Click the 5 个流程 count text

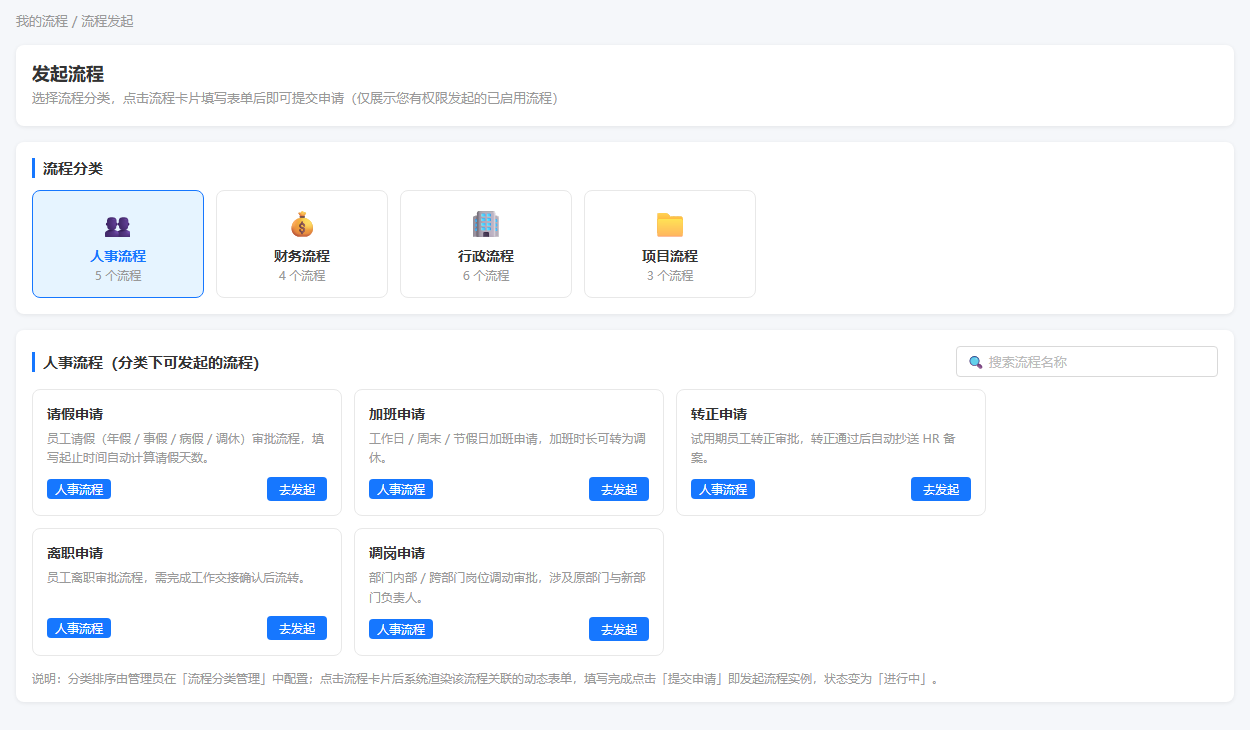click(118, 276)
